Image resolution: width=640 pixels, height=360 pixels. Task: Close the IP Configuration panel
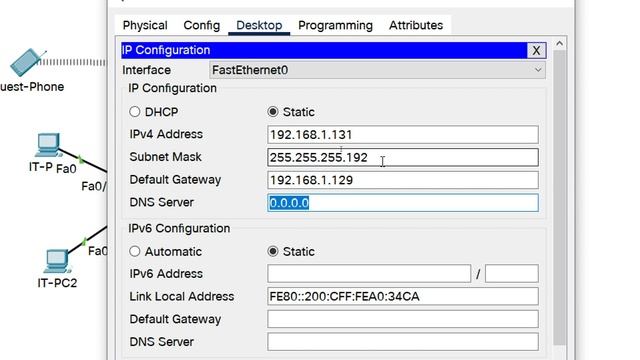tap(536, 50)
